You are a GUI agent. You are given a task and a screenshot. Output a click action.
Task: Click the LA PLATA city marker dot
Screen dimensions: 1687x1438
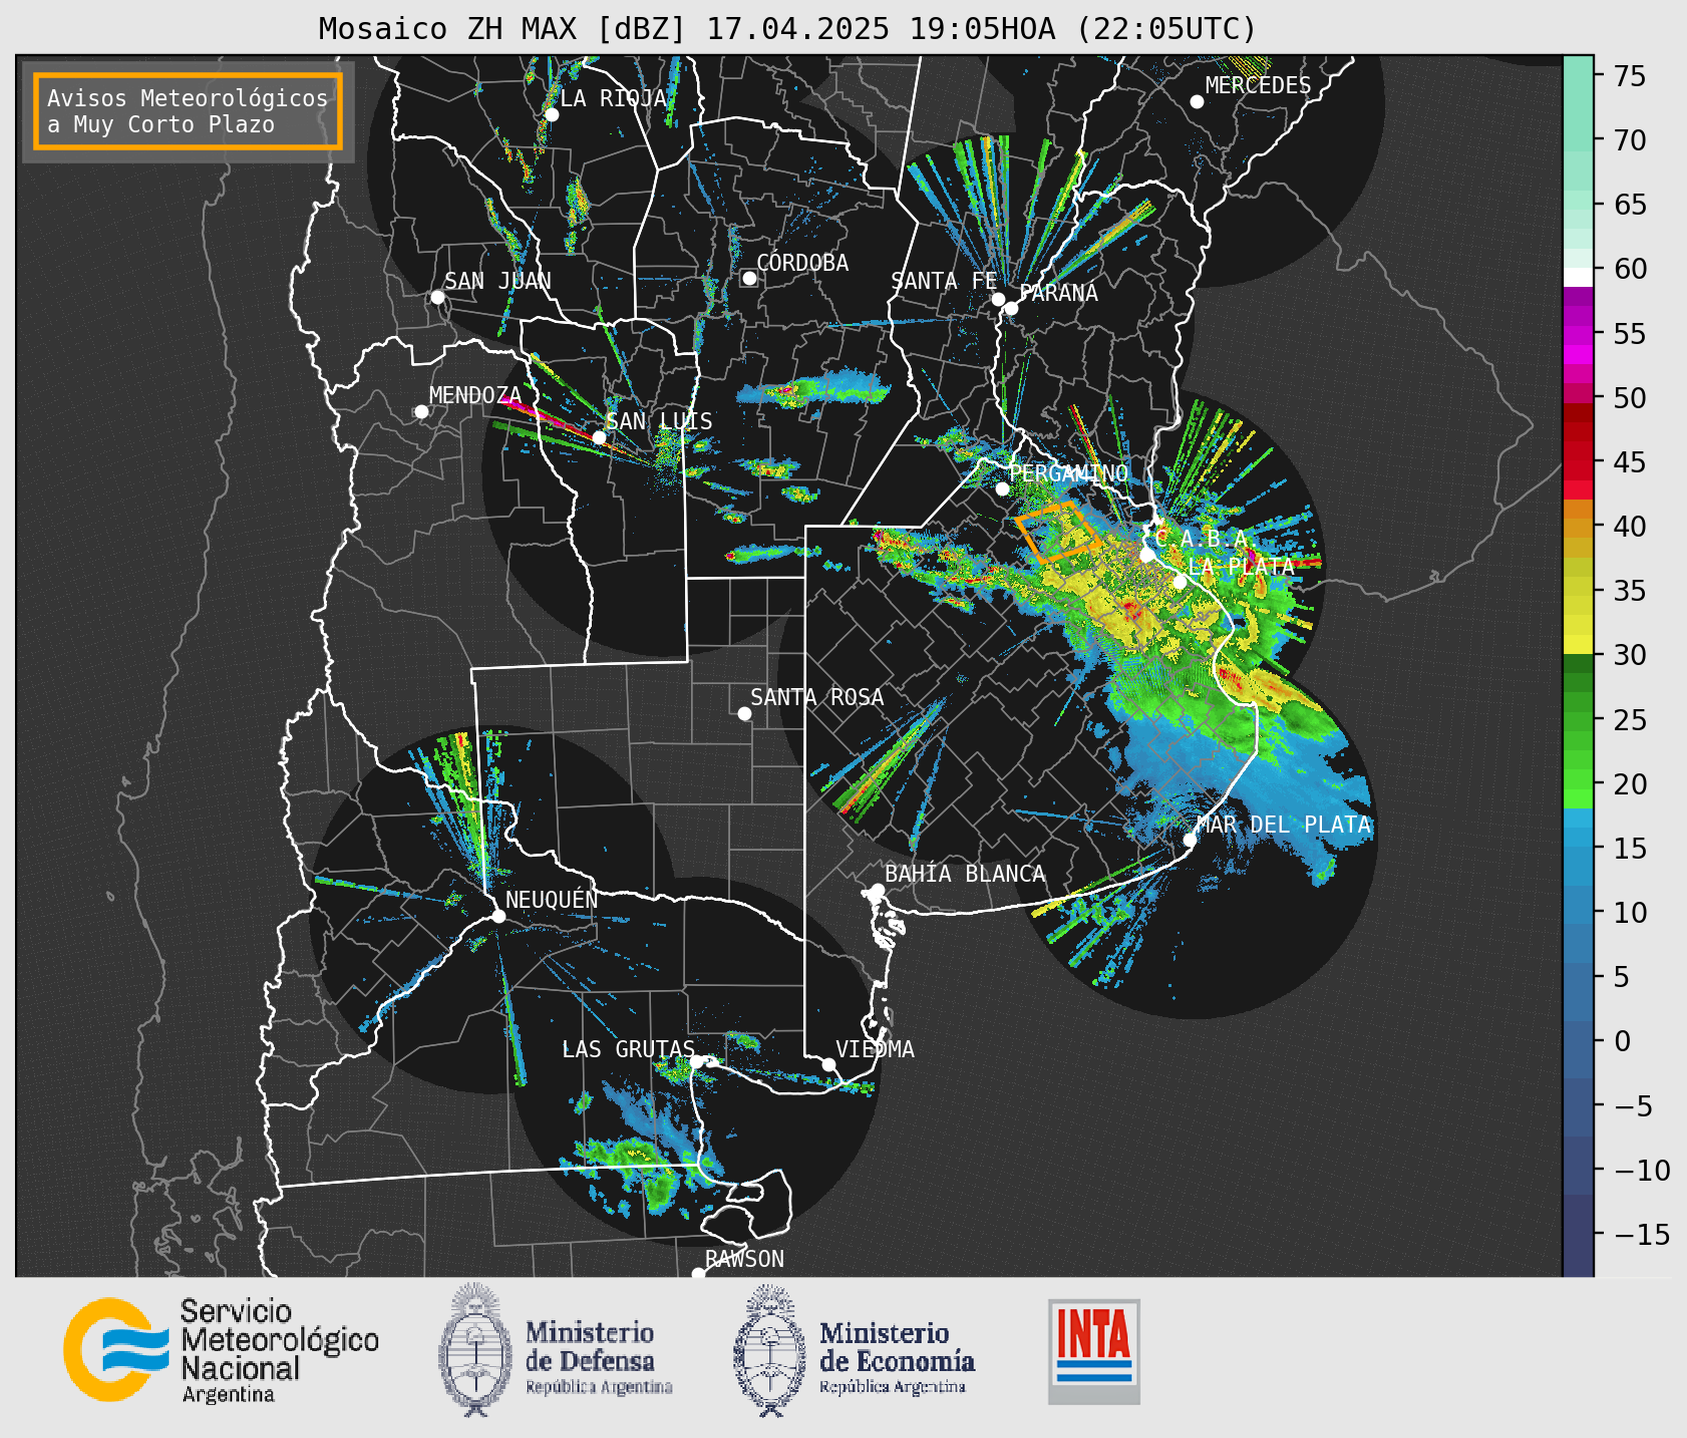pyautogui.click(x=1180, y=582)
